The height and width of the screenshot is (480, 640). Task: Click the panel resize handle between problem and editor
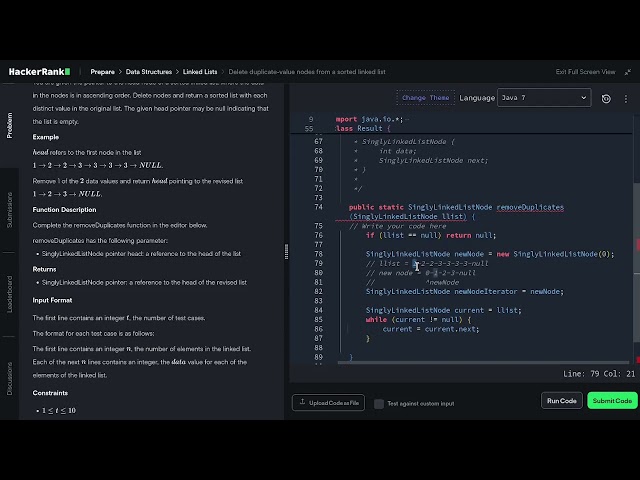click(286, 251)
